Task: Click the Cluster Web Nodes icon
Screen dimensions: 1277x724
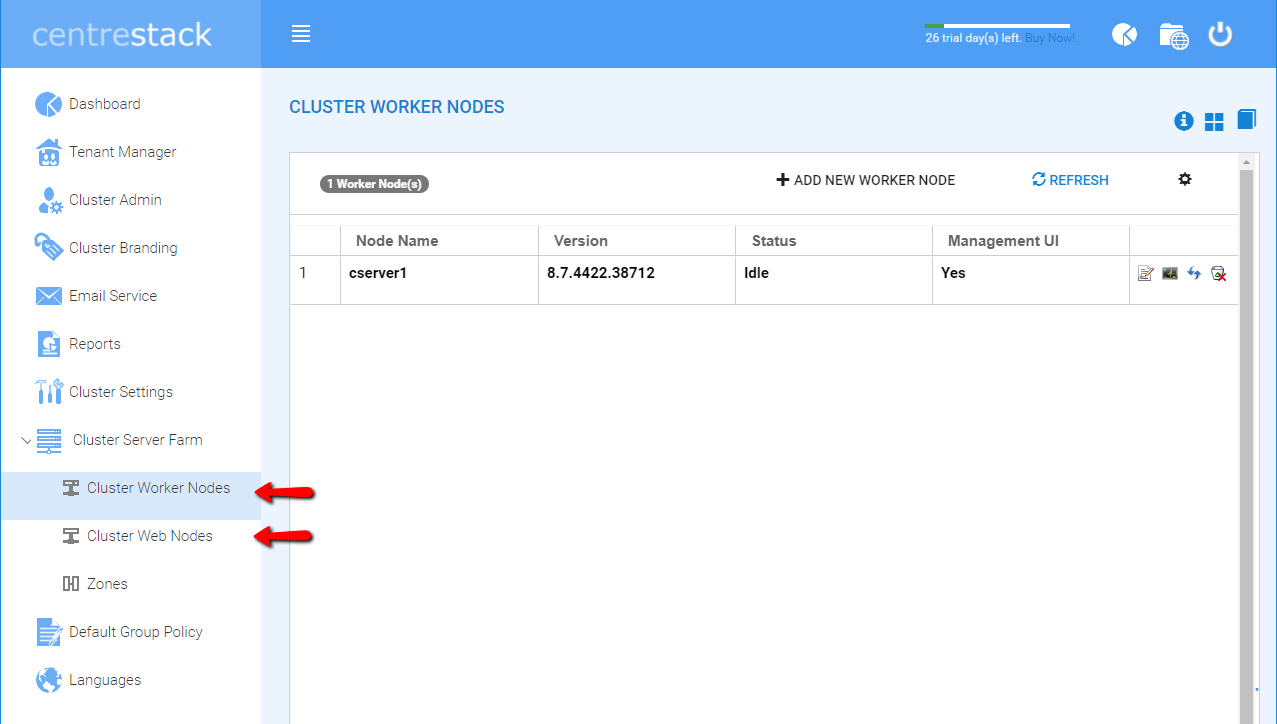Action: click(71, 536)
